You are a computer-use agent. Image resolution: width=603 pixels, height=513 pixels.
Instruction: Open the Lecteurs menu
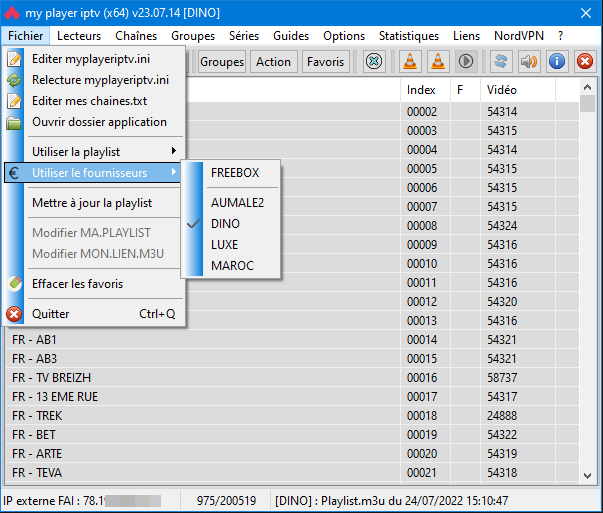tap(79, 36)
